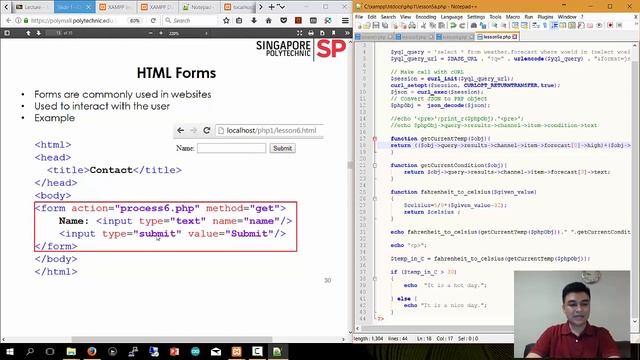Switch PDF viewer to presentation mode

coord(300,33)
